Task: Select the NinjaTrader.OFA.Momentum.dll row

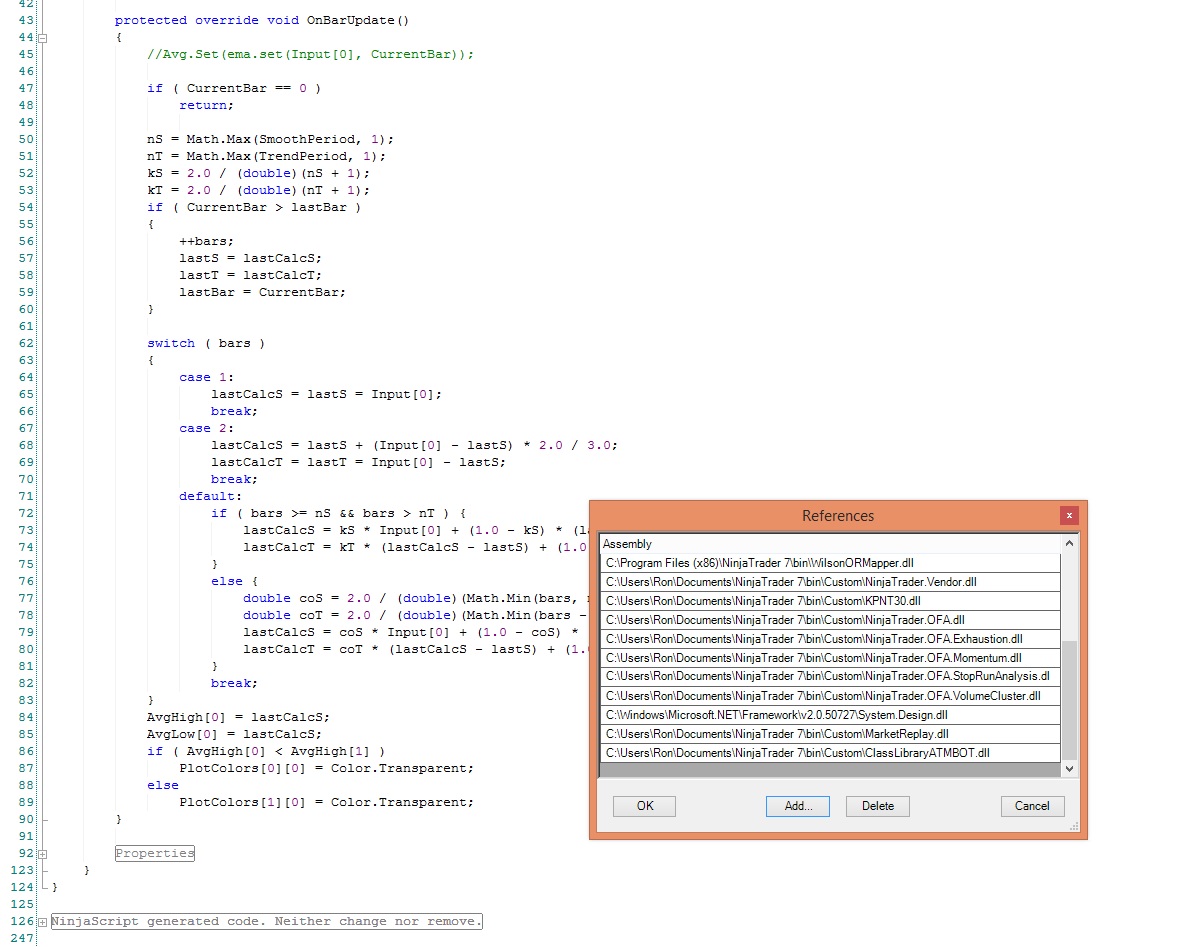Action: (829, 658)
